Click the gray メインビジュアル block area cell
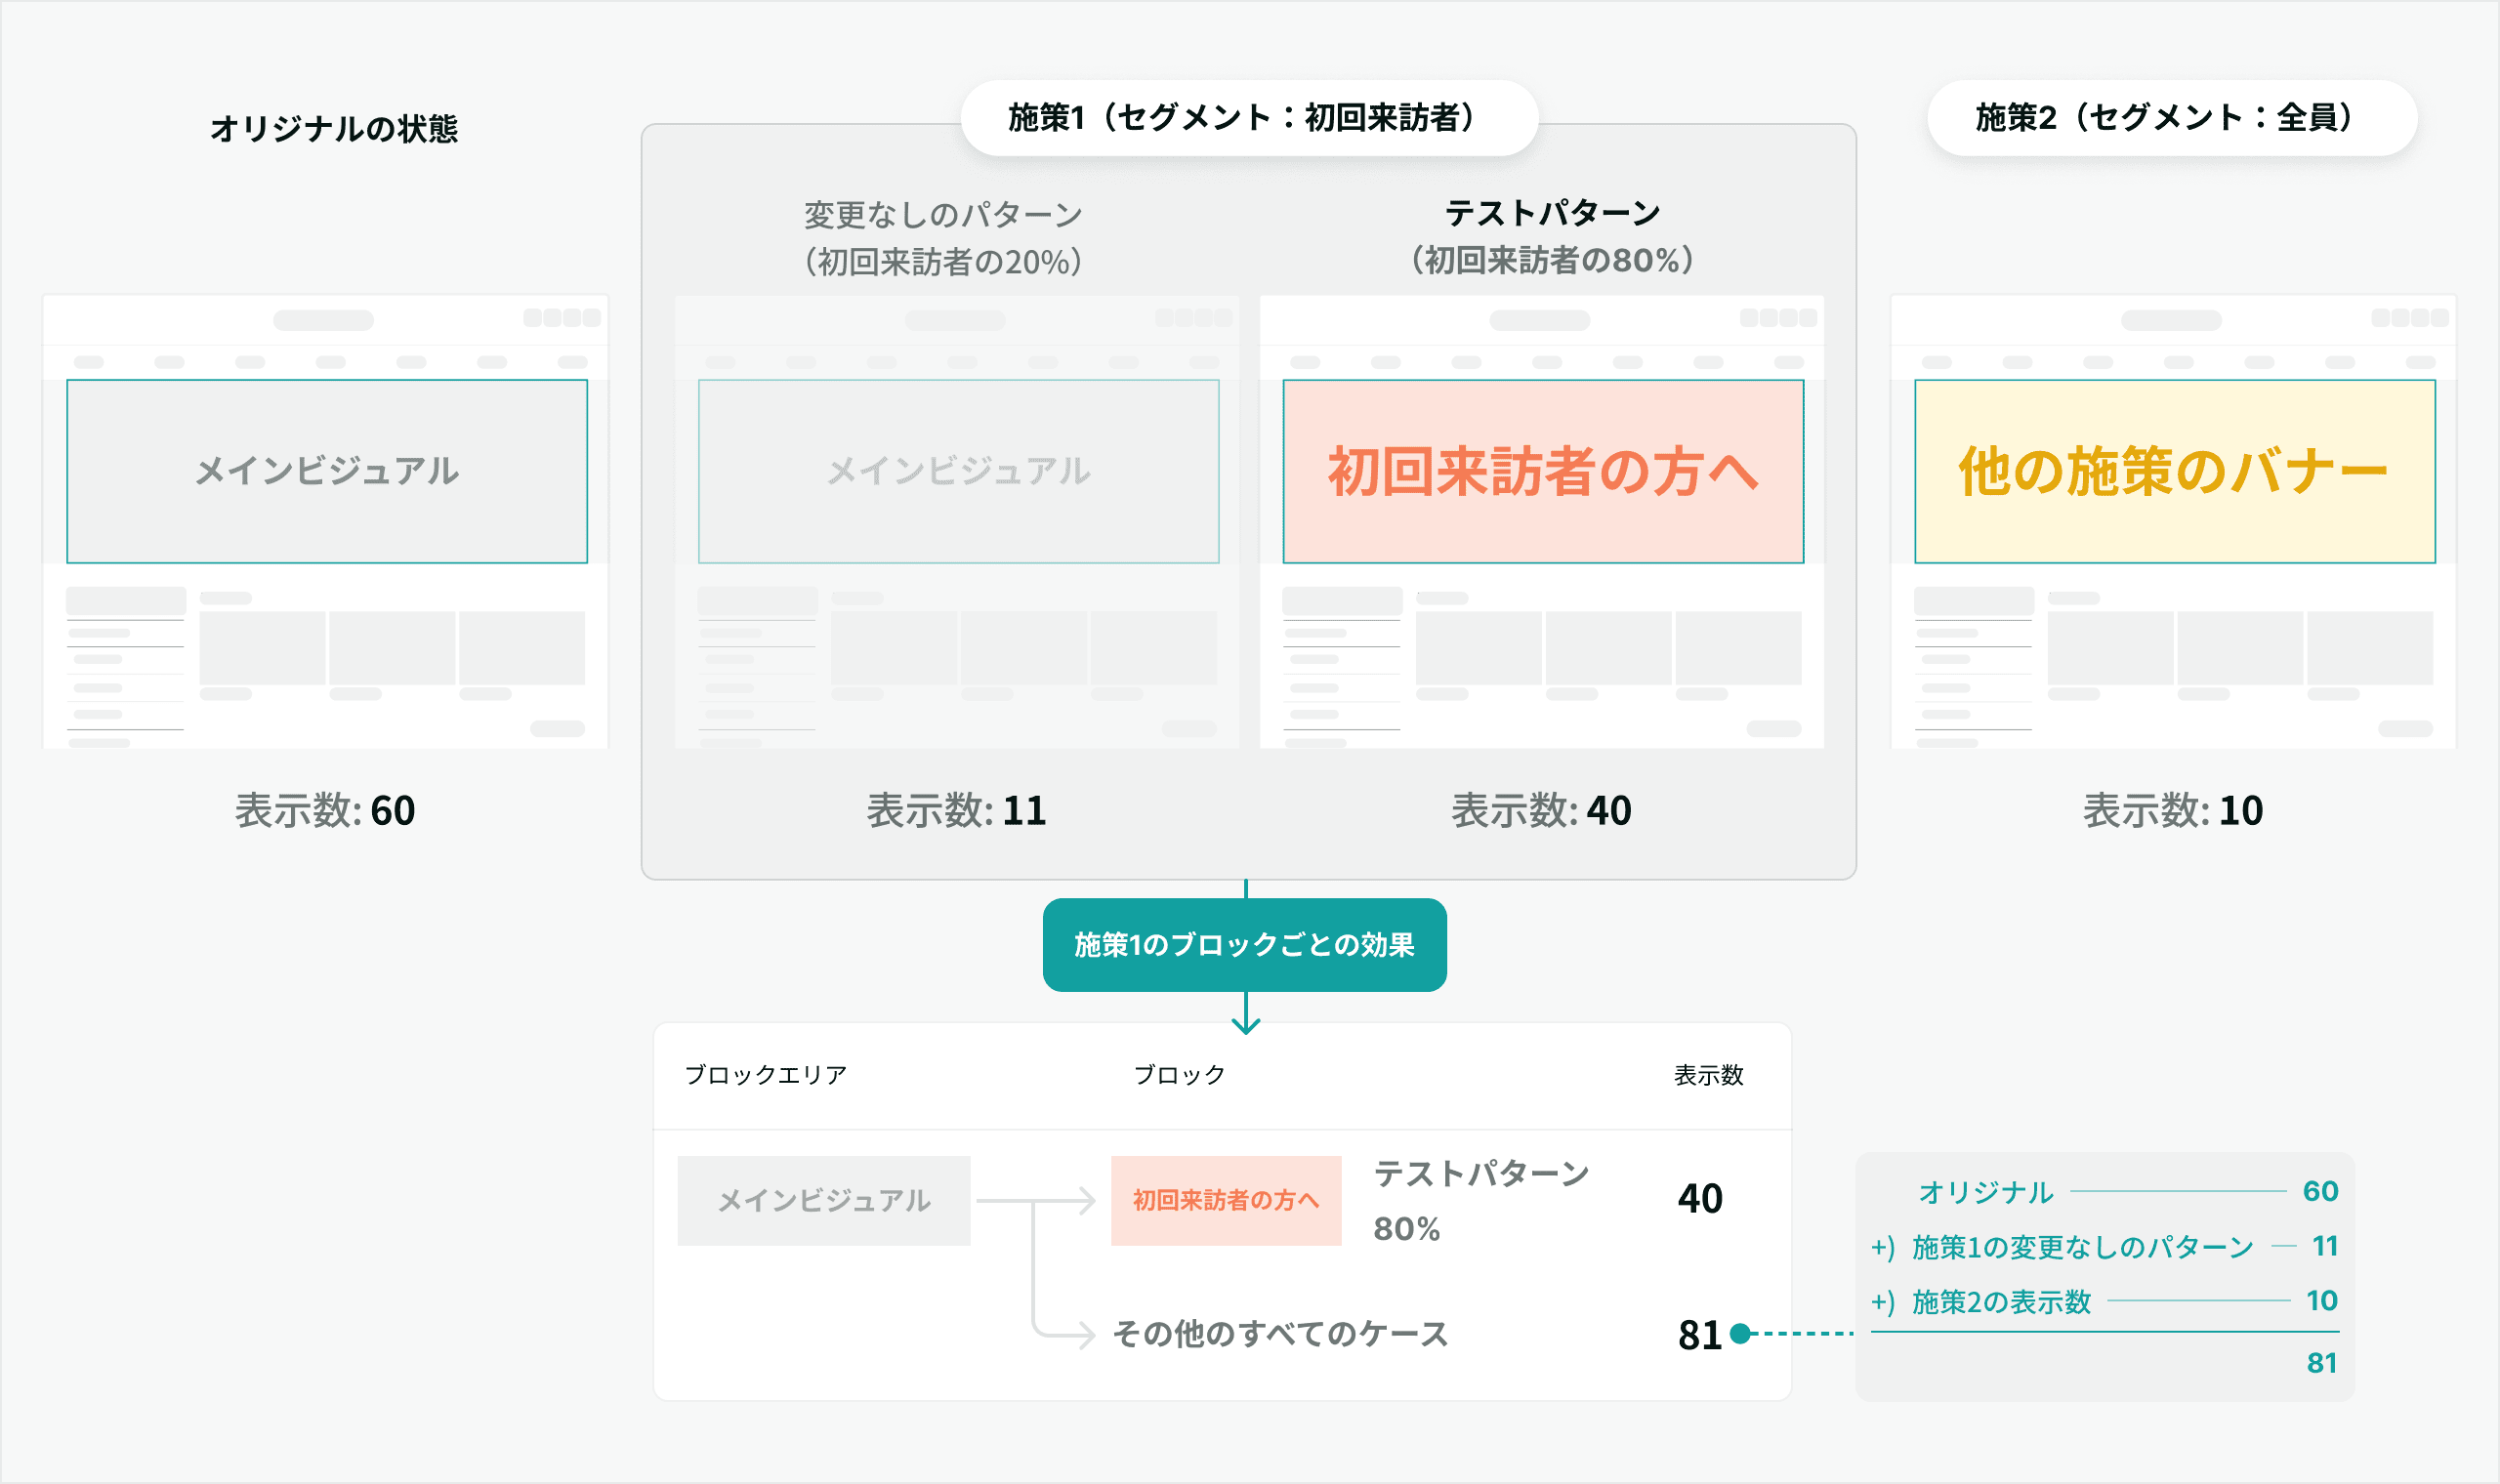The width and height of the screenshot is (2500, 1484). click(823, 1200)
